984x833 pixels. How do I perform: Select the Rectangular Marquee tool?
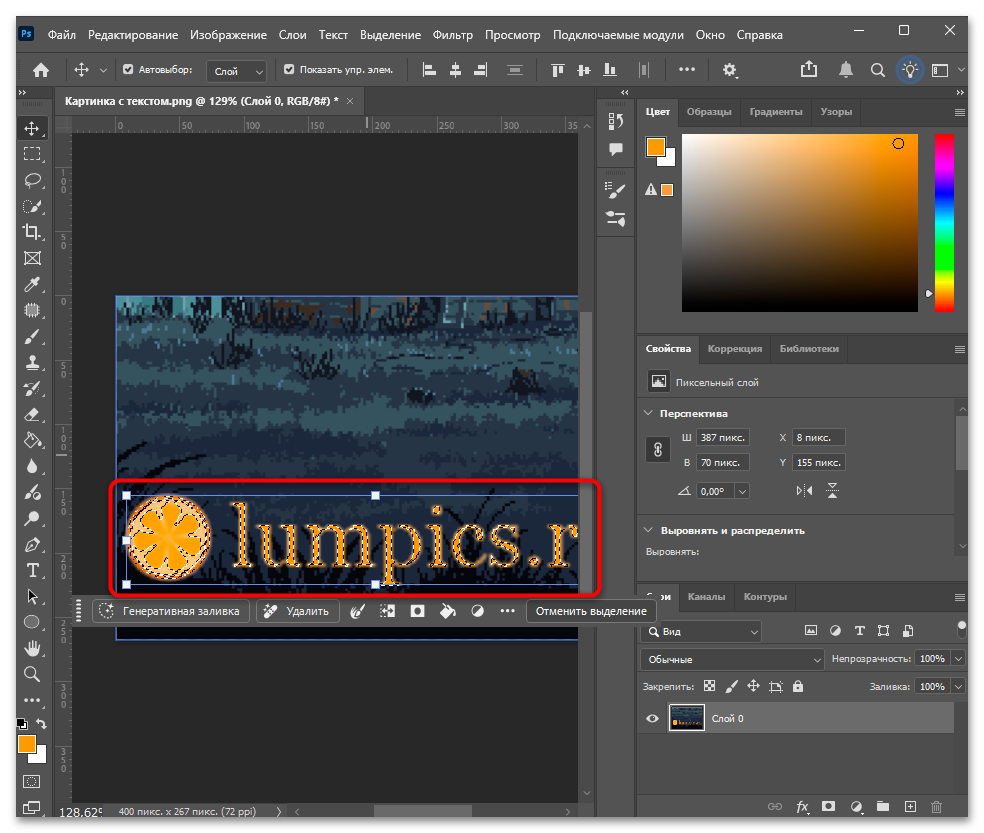coord(32,154)
